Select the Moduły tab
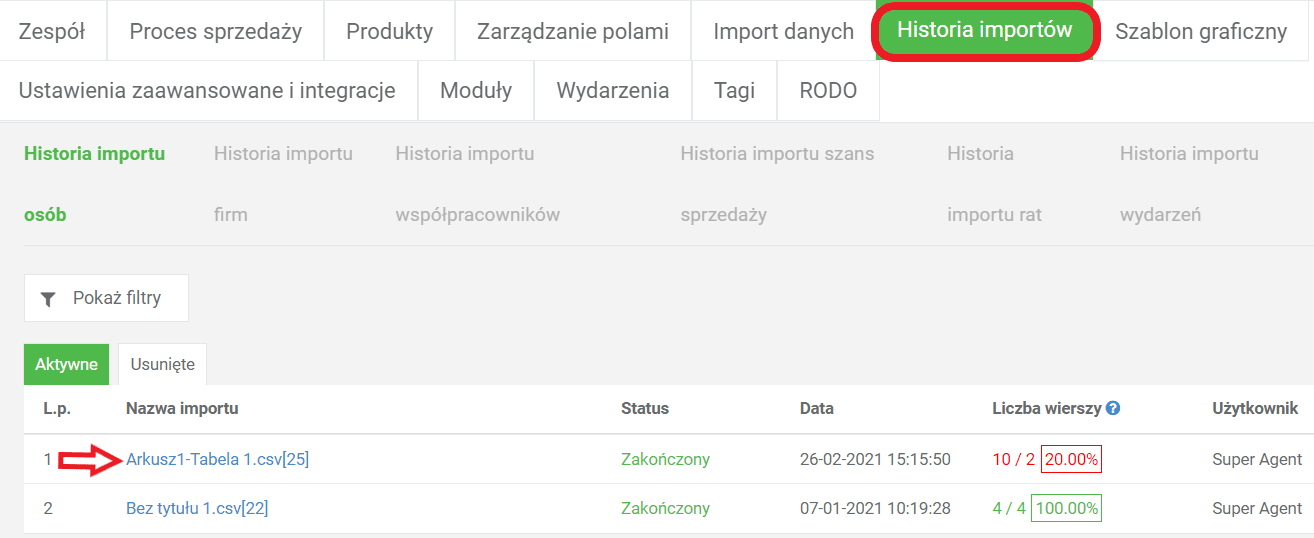The width and height of the screenshot is (1314, 538). 476,91
